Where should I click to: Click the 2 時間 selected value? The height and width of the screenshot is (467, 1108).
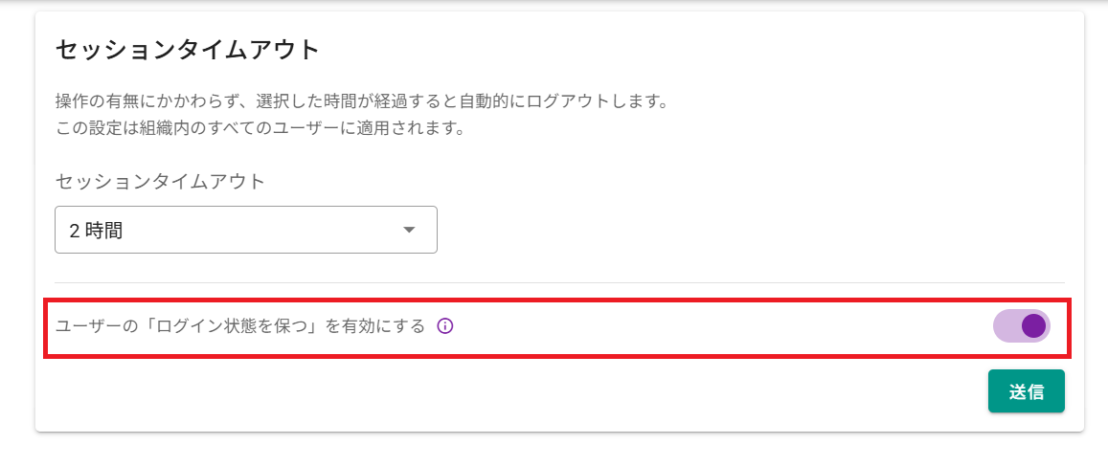pos(95,230)
